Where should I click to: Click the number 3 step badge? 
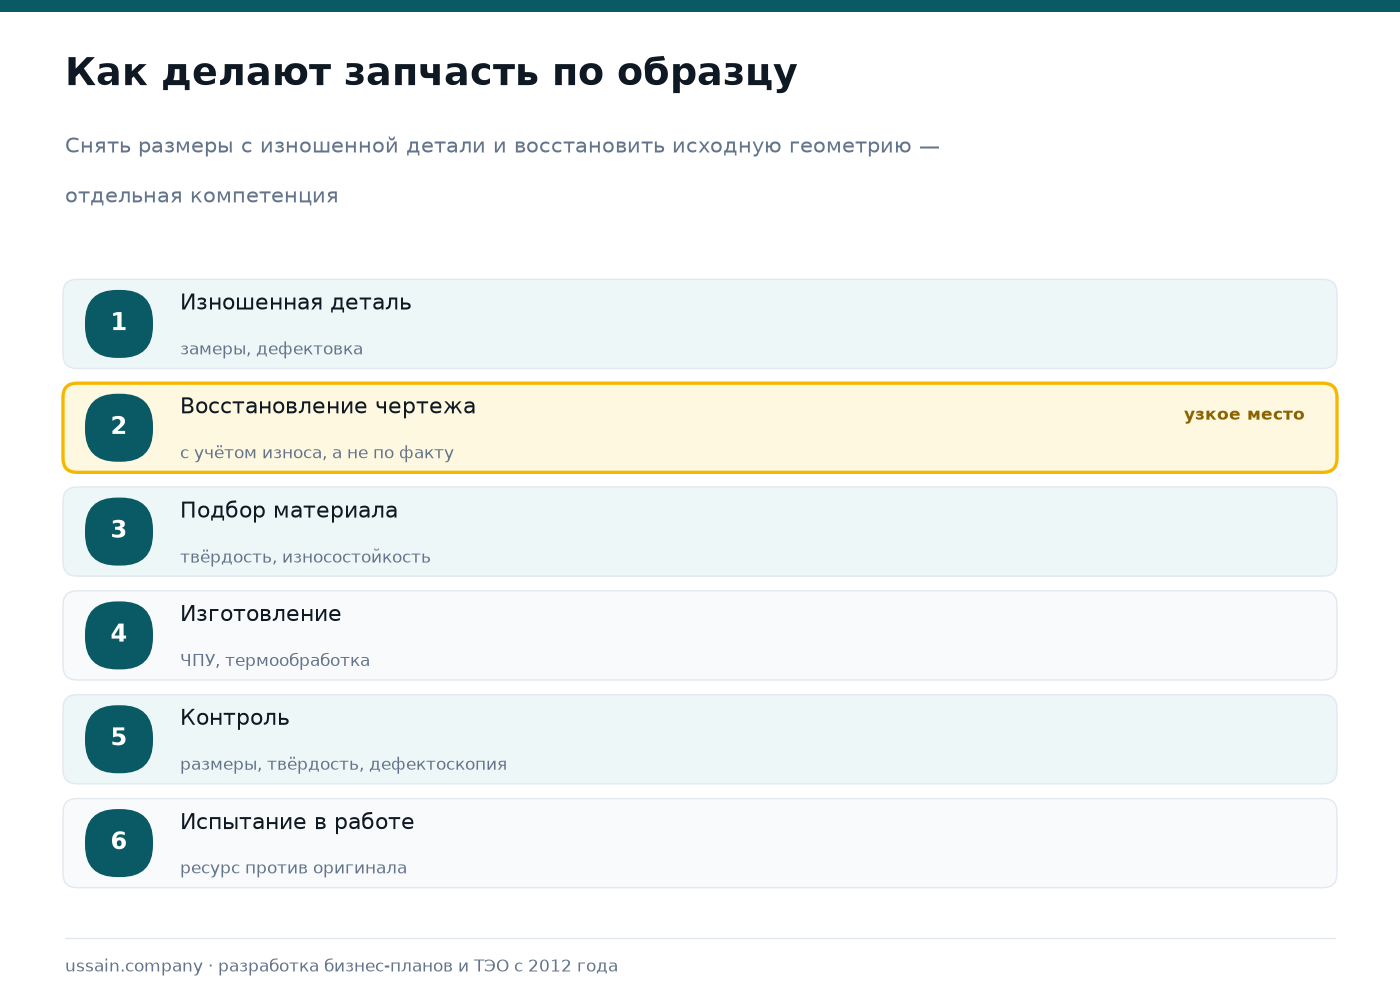pyautogui.click(x=119, y=532)
